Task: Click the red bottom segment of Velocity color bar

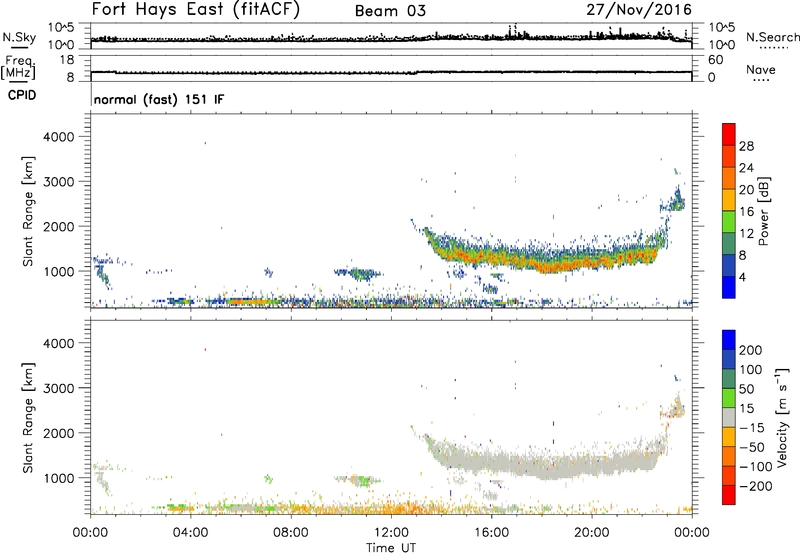Action: click(x=729, y=495)
